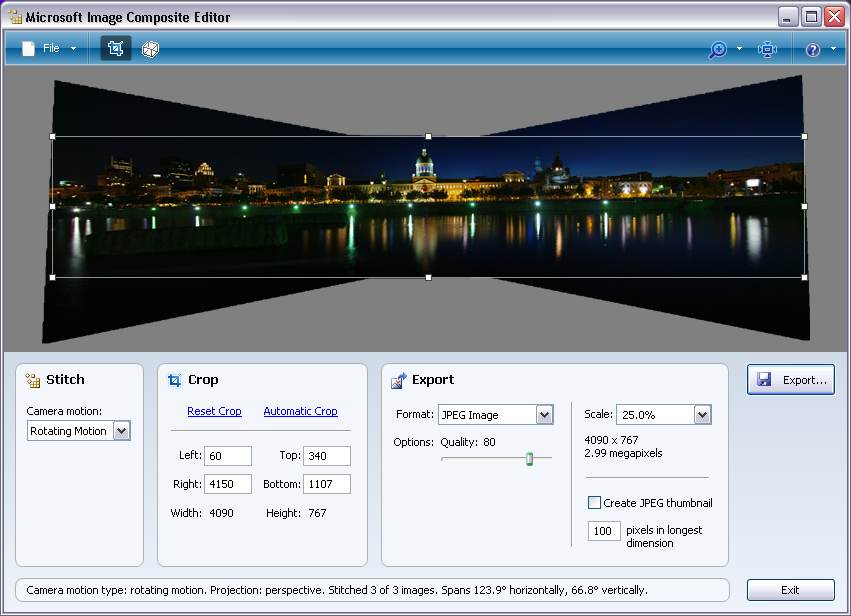Expand the Format dropdown showing JPEG Image

[x=544, y=415]
